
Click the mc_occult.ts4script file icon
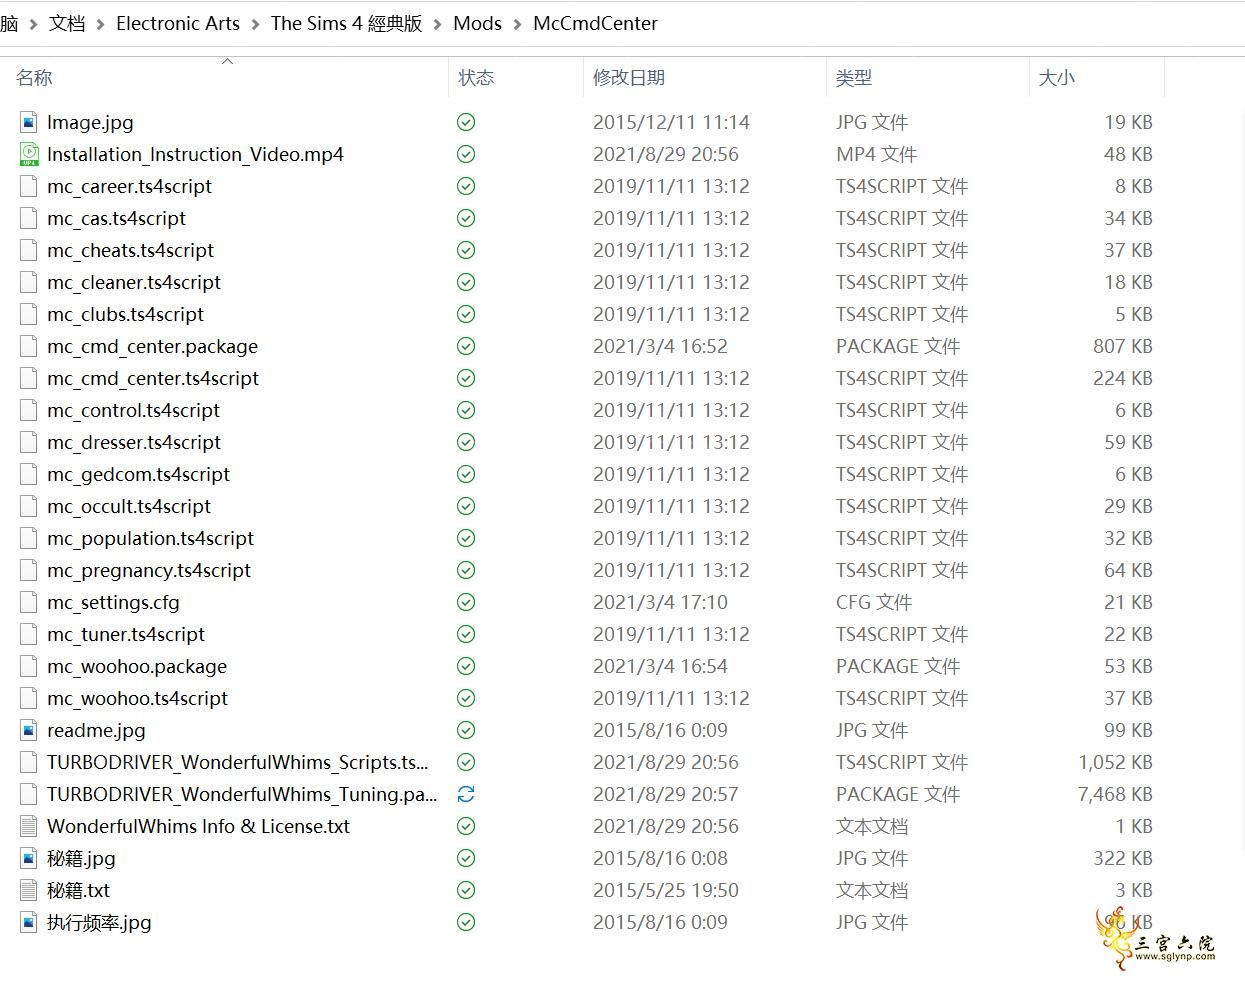(x=28, y=506)
